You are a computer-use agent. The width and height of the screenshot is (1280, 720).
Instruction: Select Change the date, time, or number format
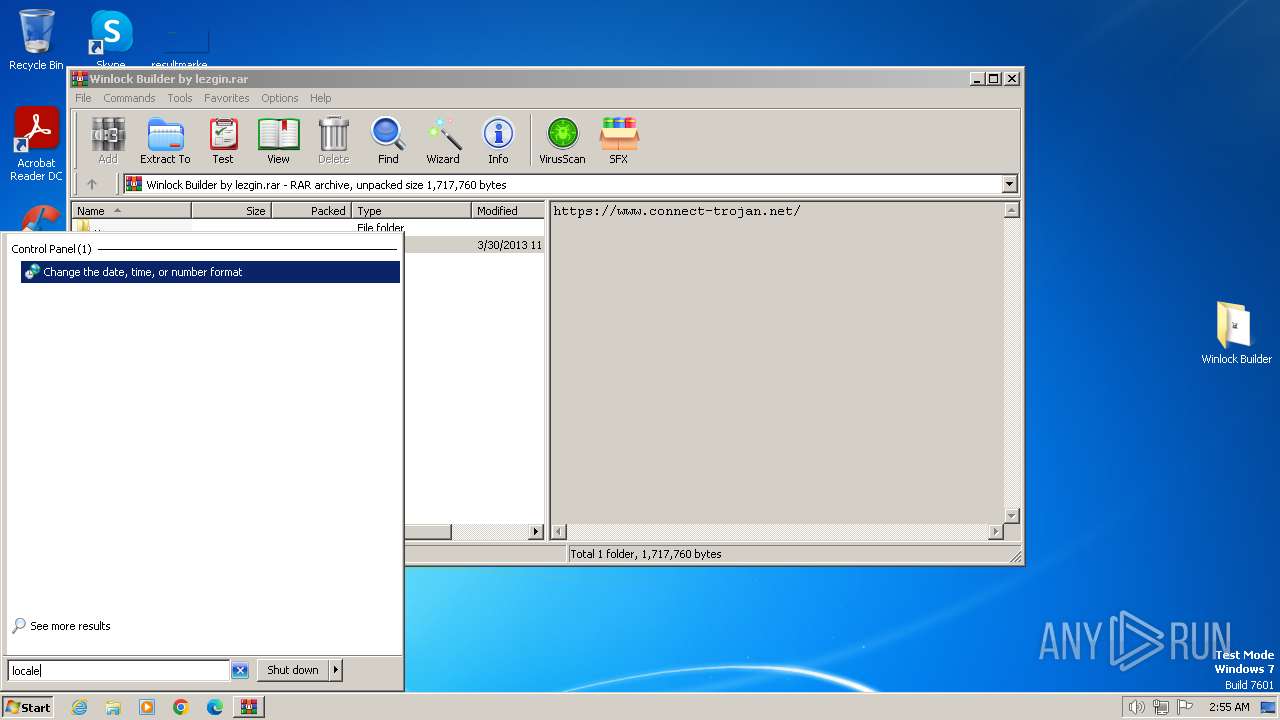pos(210,272)
